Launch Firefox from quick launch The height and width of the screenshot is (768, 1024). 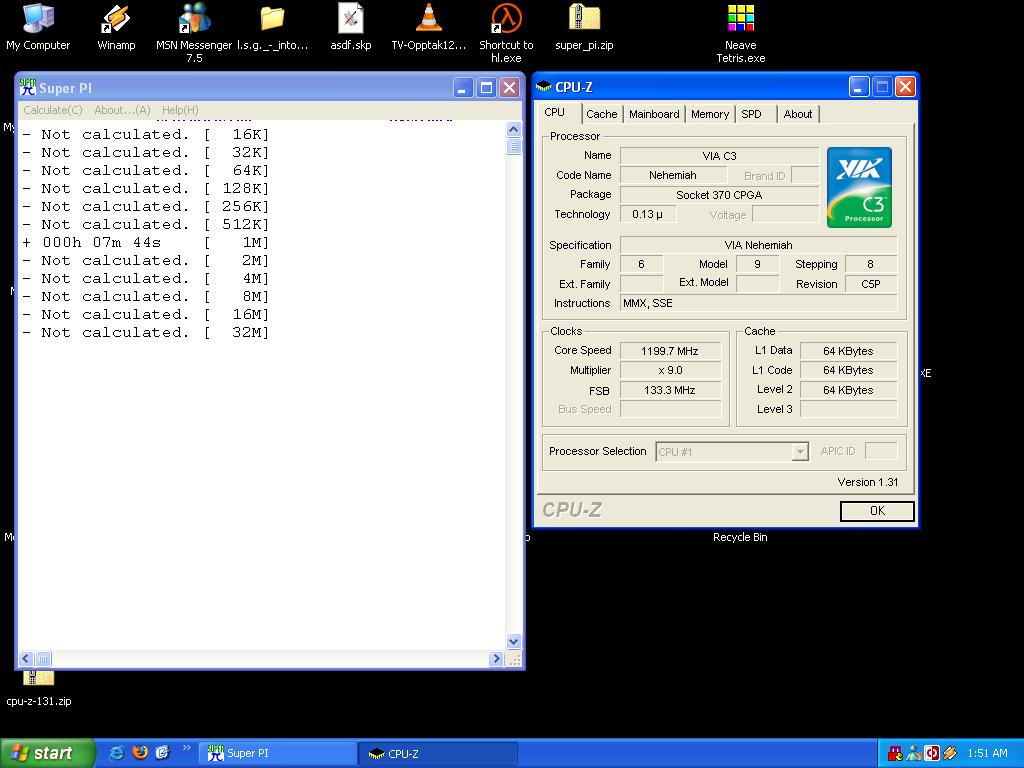(x=140, y=752)
